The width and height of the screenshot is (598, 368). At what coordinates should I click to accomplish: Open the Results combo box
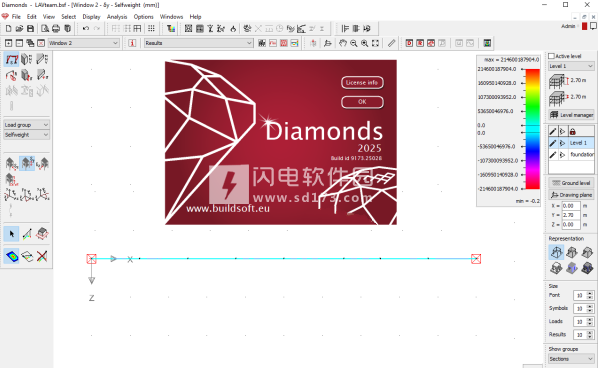click(198, 43)
